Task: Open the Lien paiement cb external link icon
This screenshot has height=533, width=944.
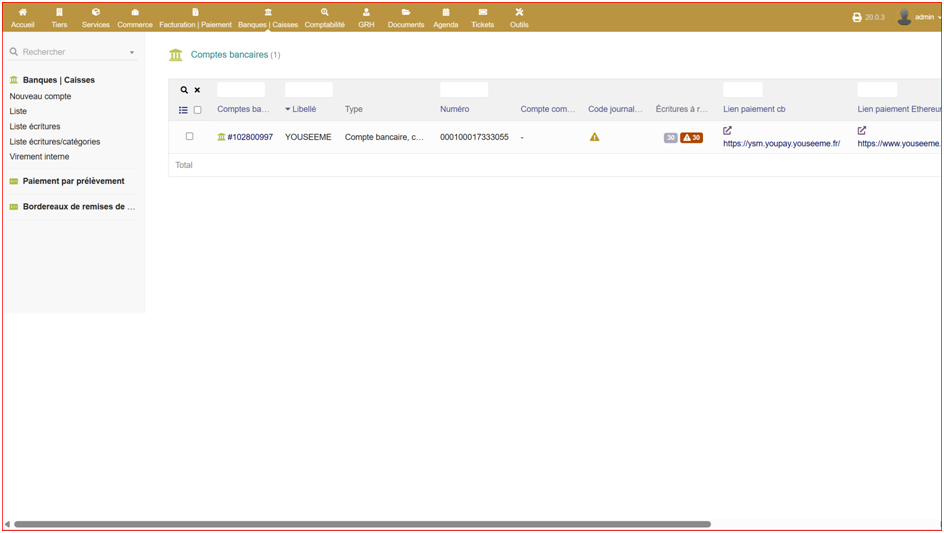Action: click(727, 131)
